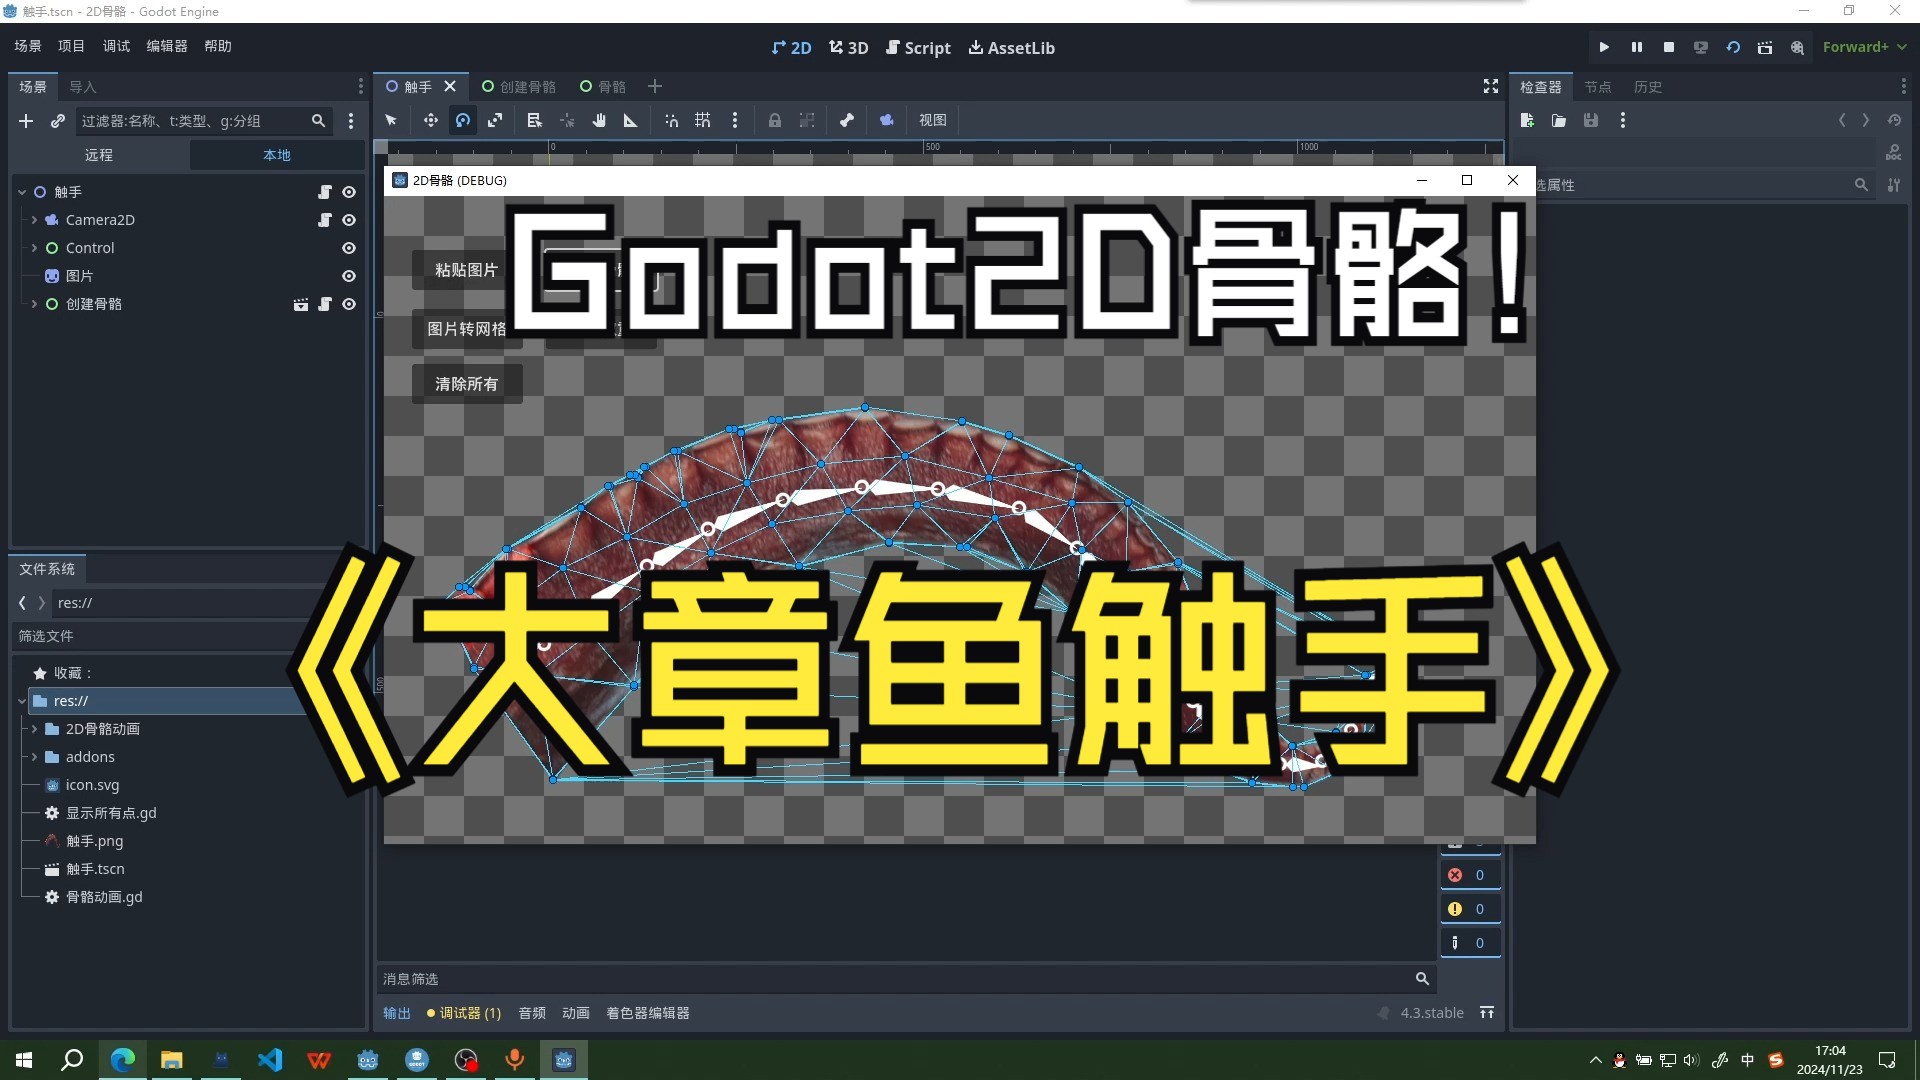Select the Ruler Mode tool
This screenshot has width=1920, height=1080.
[630, 120]
